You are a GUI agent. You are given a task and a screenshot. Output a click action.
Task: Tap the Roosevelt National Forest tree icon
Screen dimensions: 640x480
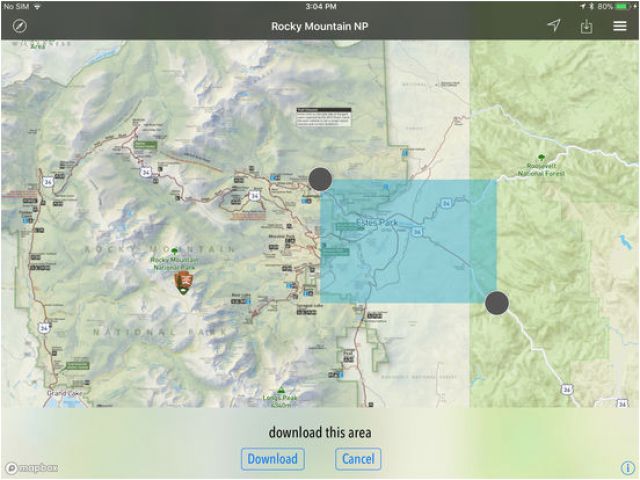click(x=541, y=158)
